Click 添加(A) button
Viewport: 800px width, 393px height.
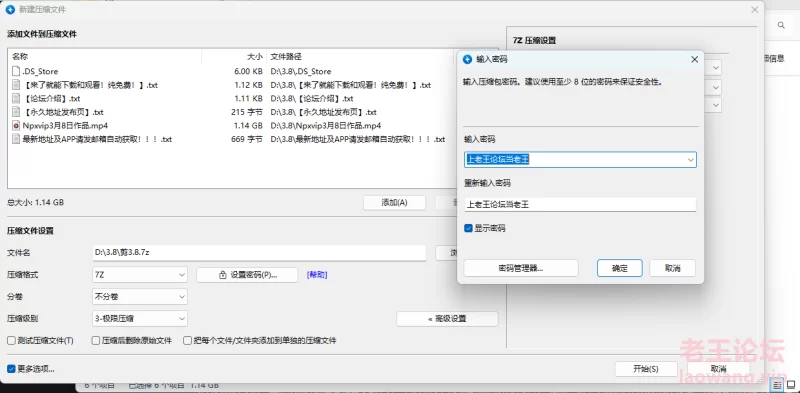(x=394, y=203)
